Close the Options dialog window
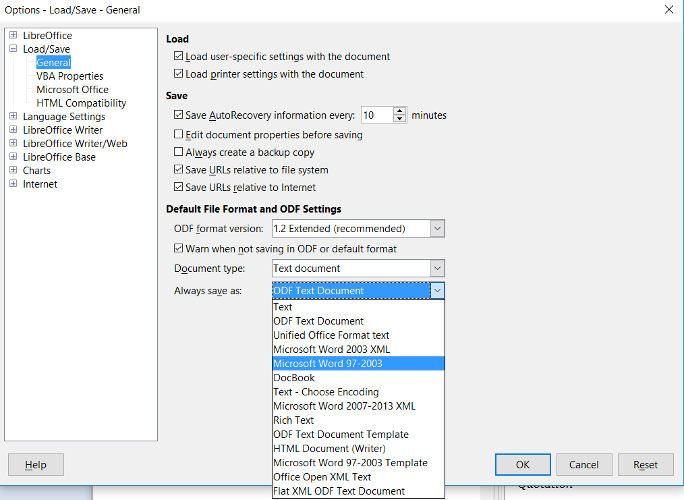The height and width of the screenshot is (500, 684). pos(669,10)
